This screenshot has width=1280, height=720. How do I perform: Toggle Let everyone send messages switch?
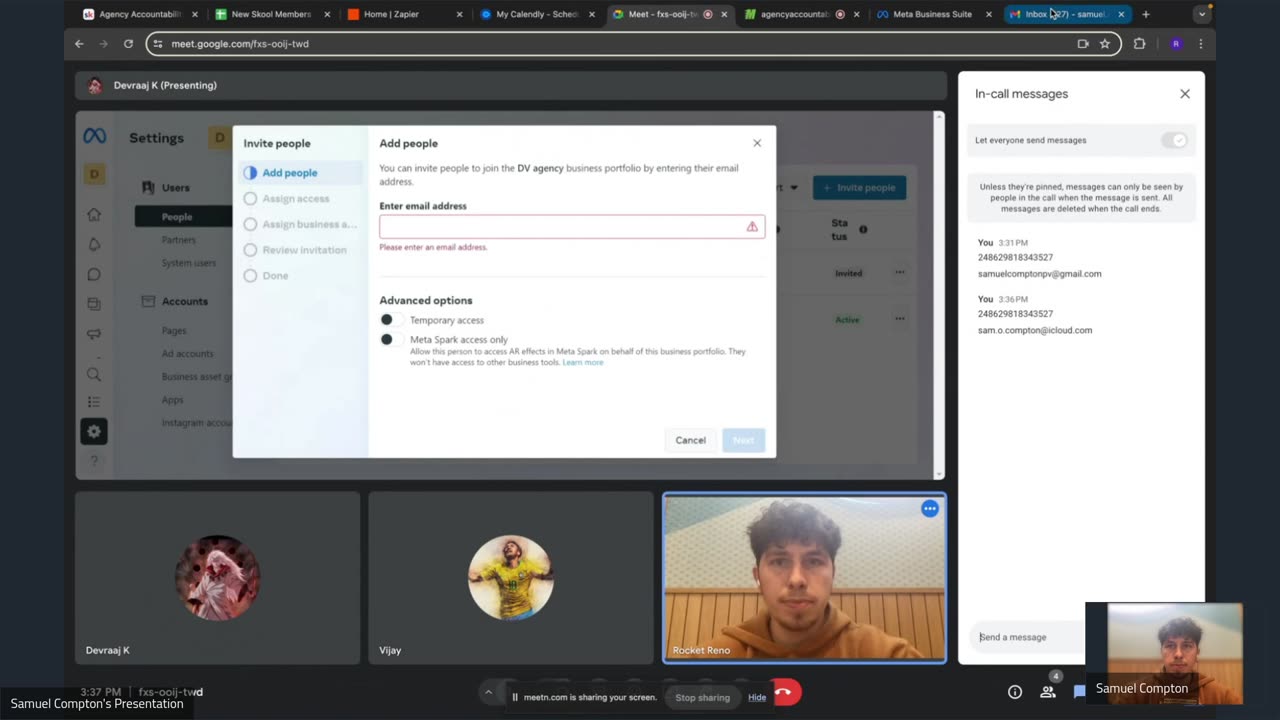pyautogui.click(x=1175, y=140)
